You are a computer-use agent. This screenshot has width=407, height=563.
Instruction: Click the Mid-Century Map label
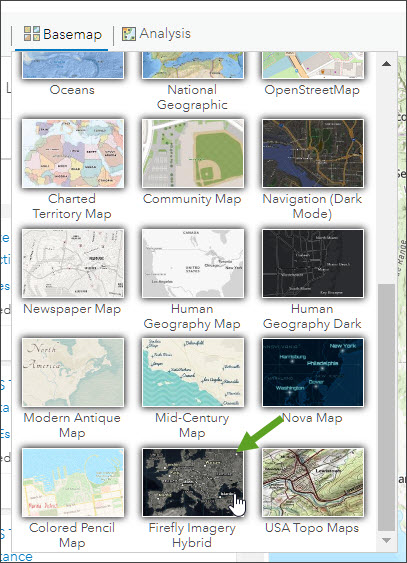(x=192, y=425)
